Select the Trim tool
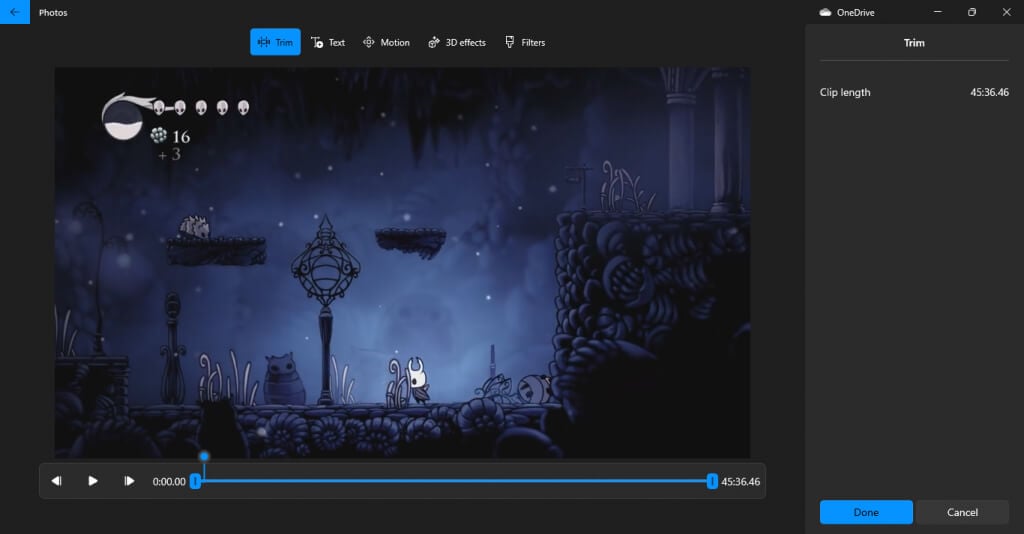The width and height of the screenshot is (1024, 534). tap(275, 42)
